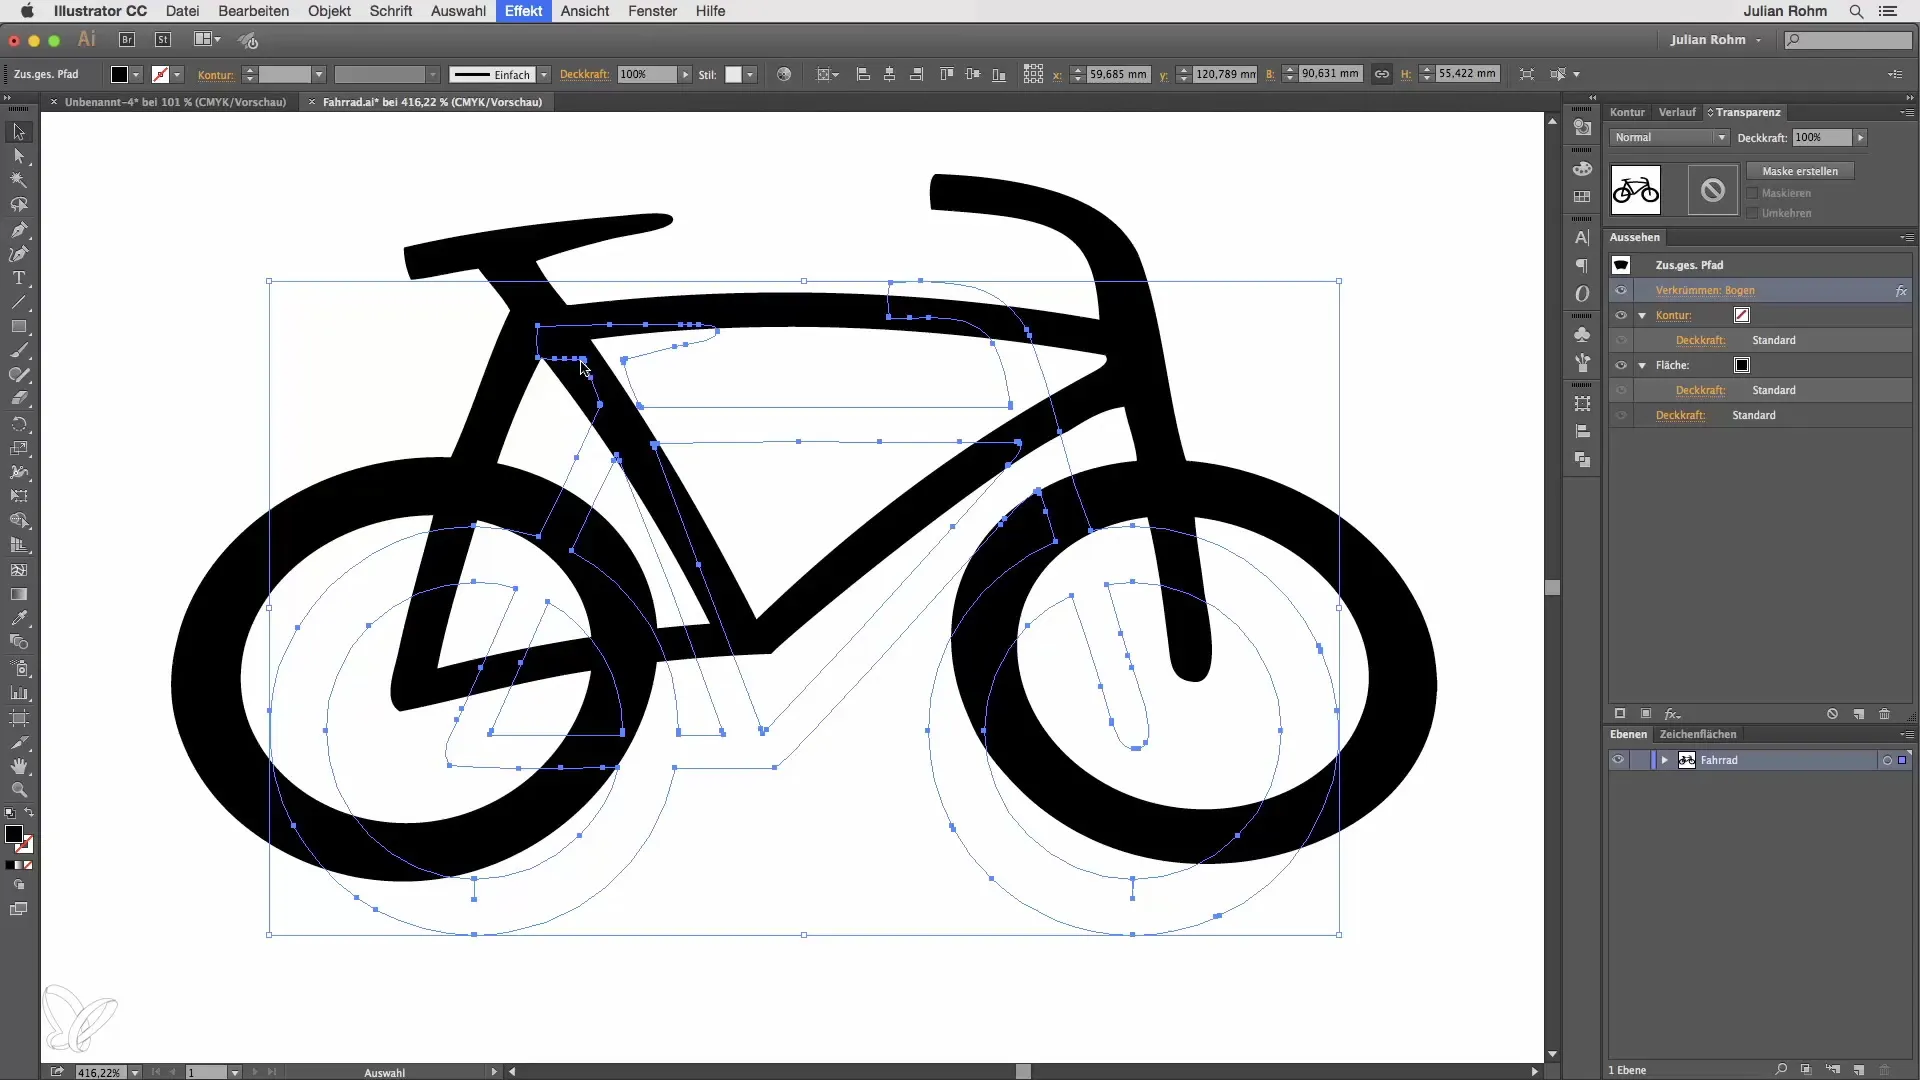Toggle the Umkehren checkbox
1920x1080 pixels.
tap(1753, 213)
